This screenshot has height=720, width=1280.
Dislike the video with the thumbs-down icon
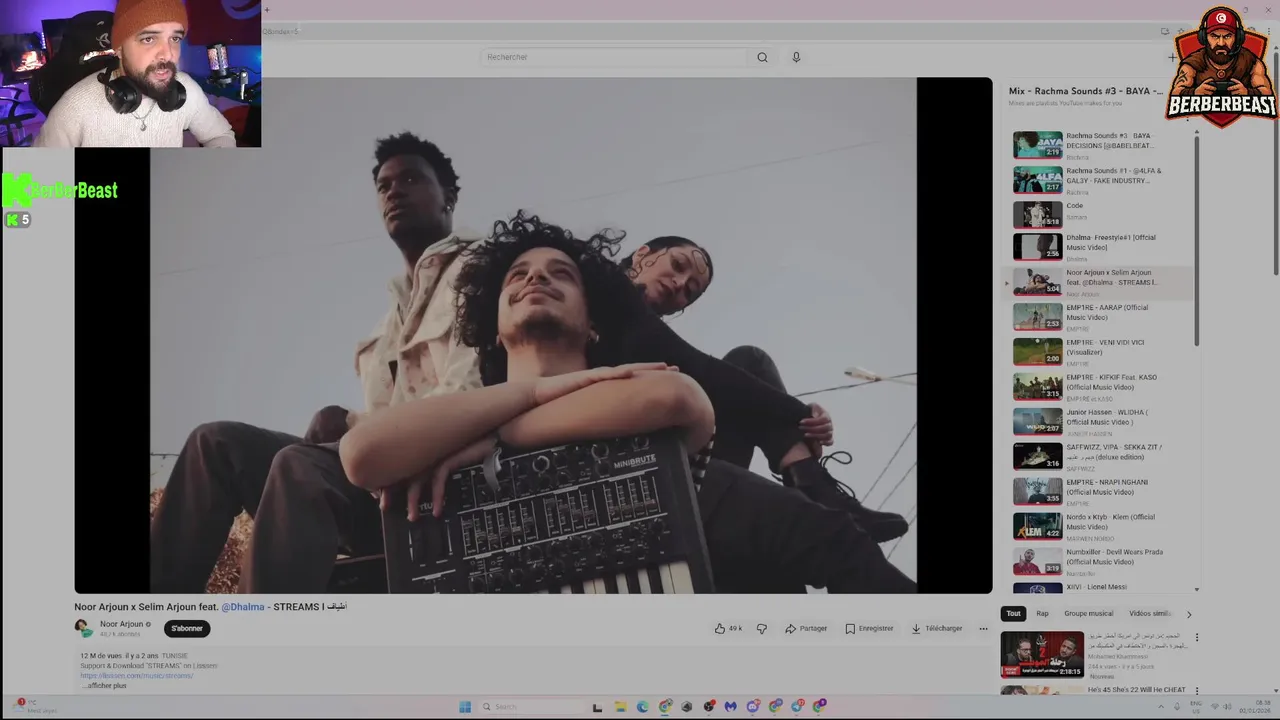coord(761,628)
